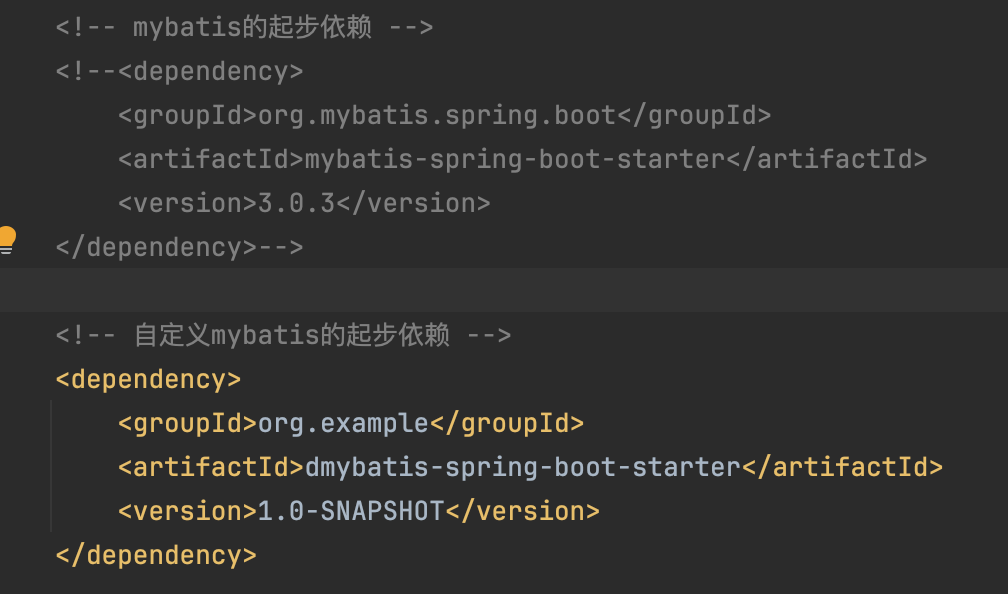Click the commented '<!--<dependency>' line
The height and width of the screenshot is (594, 1008).
coord(179,71)
